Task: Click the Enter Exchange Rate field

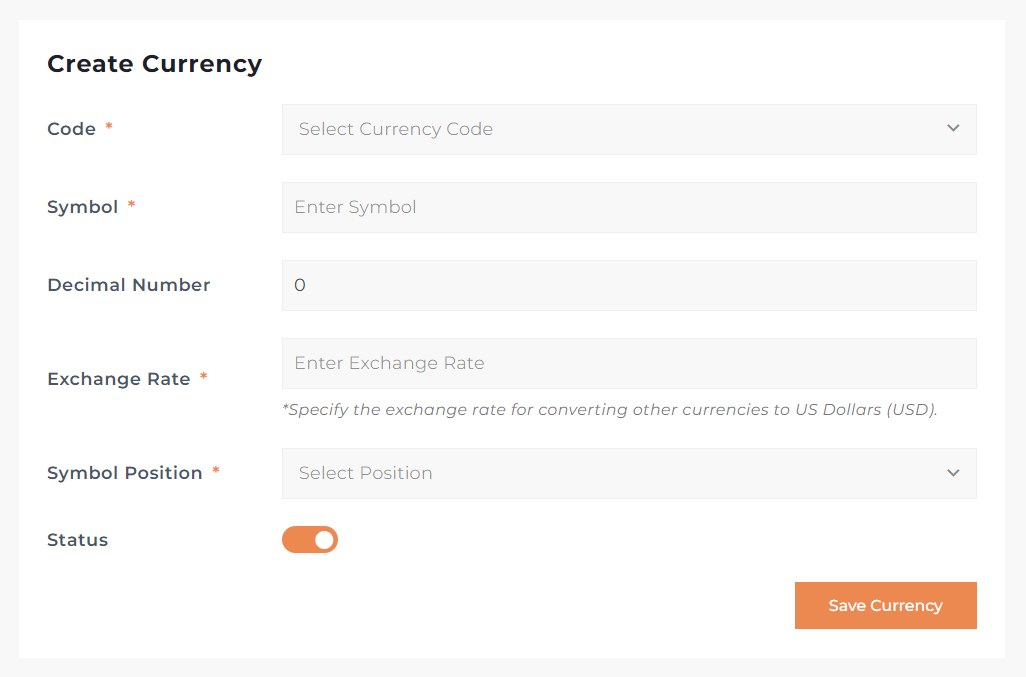Action: click(x=628, y=363)
